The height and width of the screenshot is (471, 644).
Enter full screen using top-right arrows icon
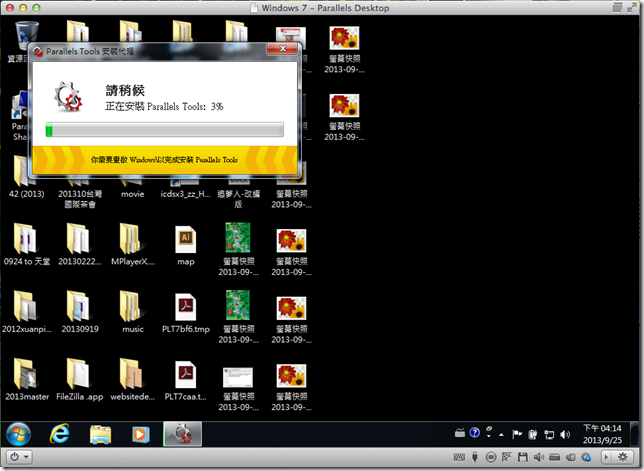[x=631, y=7]
